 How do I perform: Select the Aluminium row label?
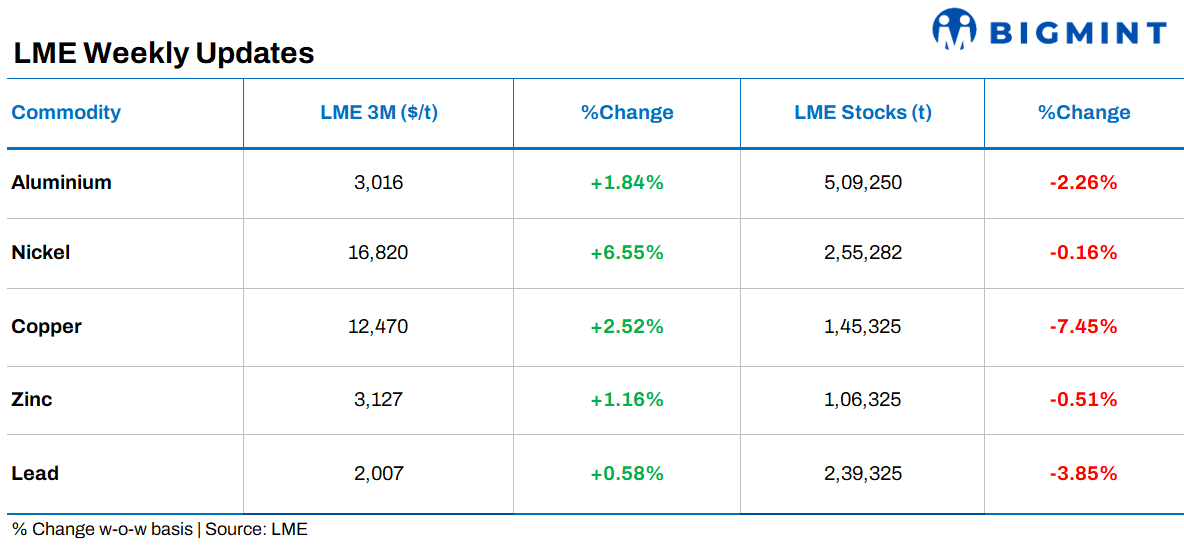pyautogui.click(x=61, y=182)
